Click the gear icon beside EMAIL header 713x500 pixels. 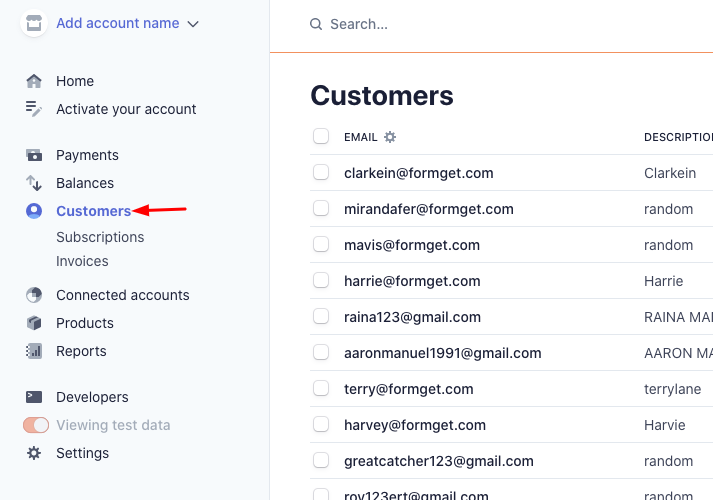point(390,137)
